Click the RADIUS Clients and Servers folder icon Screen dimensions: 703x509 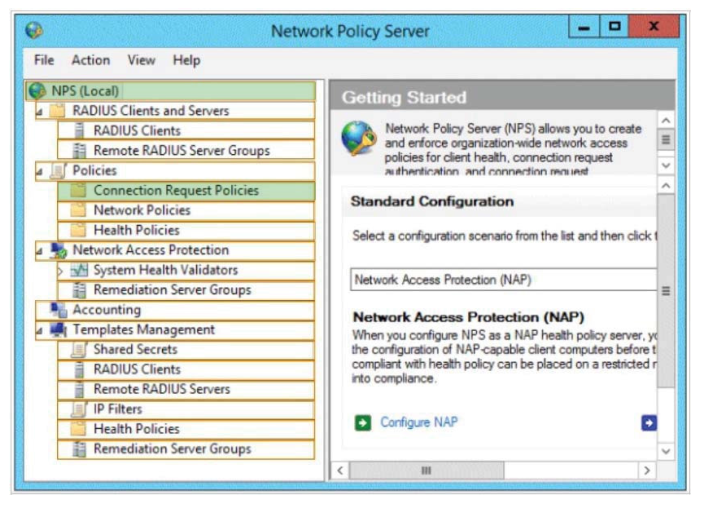[57, 111]
